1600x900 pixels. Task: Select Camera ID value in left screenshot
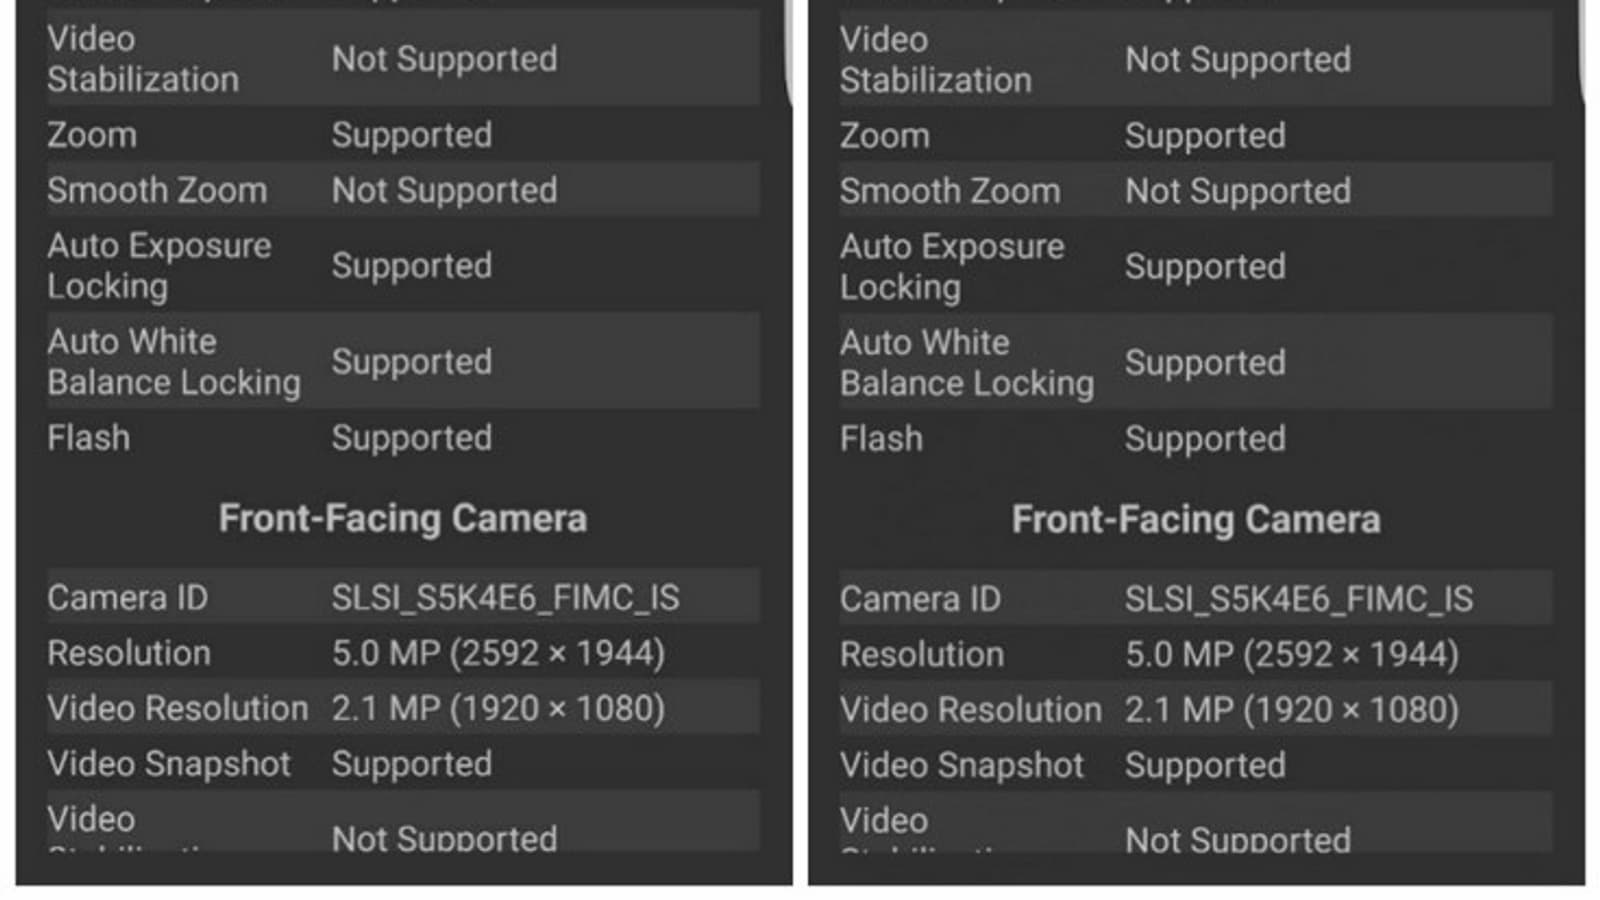click(x=505, y=598)
